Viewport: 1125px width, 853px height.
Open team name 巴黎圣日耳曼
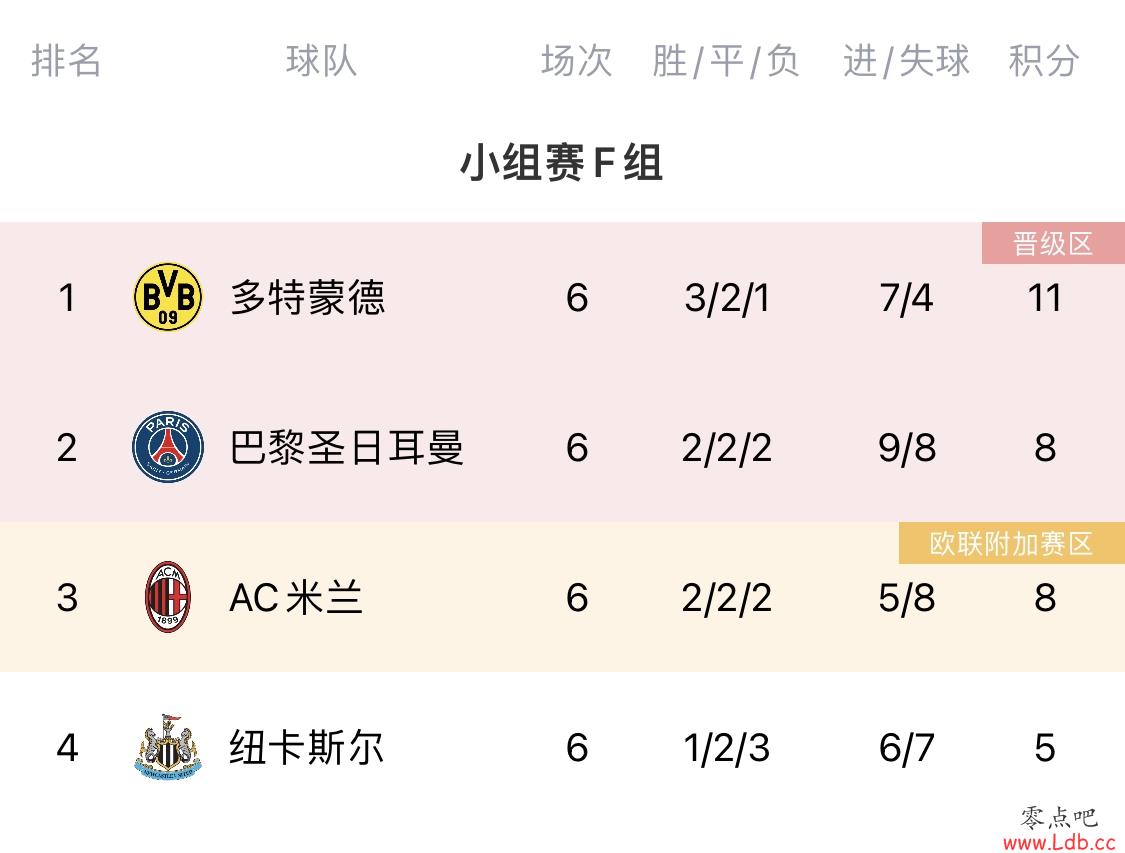tap(347, 448)
